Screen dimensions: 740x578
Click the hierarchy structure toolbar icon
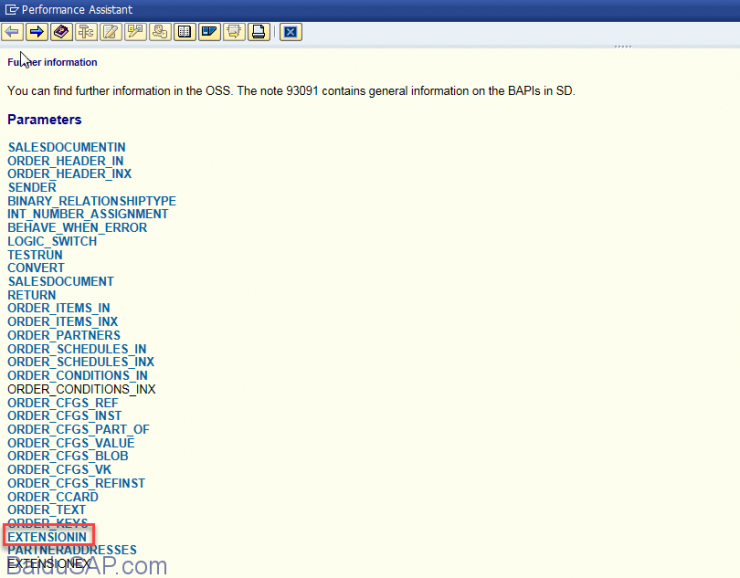tap(86, 32)
